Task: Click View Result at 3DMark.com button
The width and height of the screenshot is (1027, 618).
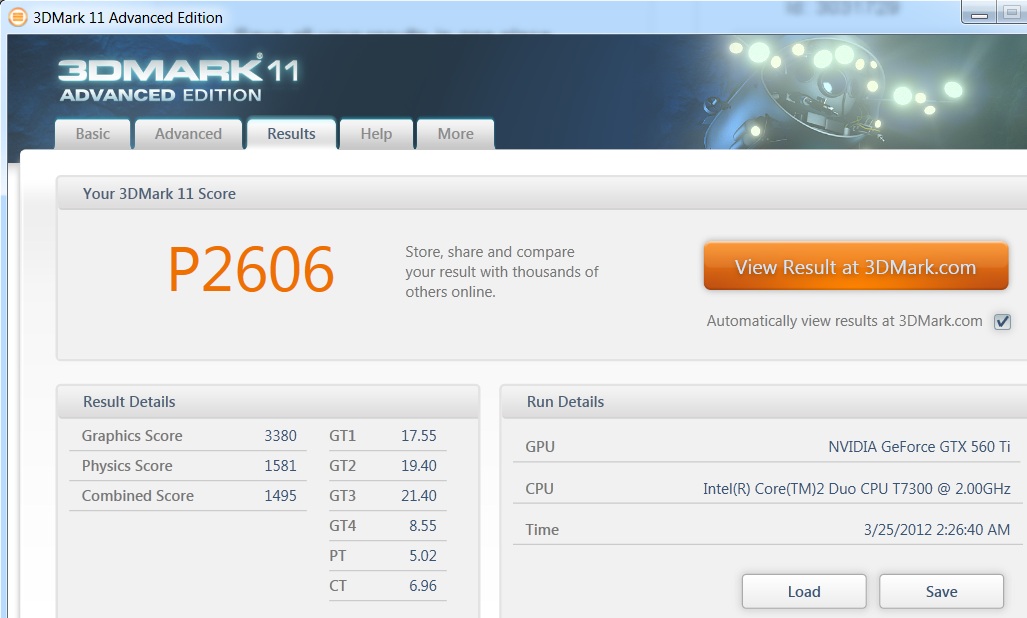Action: [x=855, y=266]
